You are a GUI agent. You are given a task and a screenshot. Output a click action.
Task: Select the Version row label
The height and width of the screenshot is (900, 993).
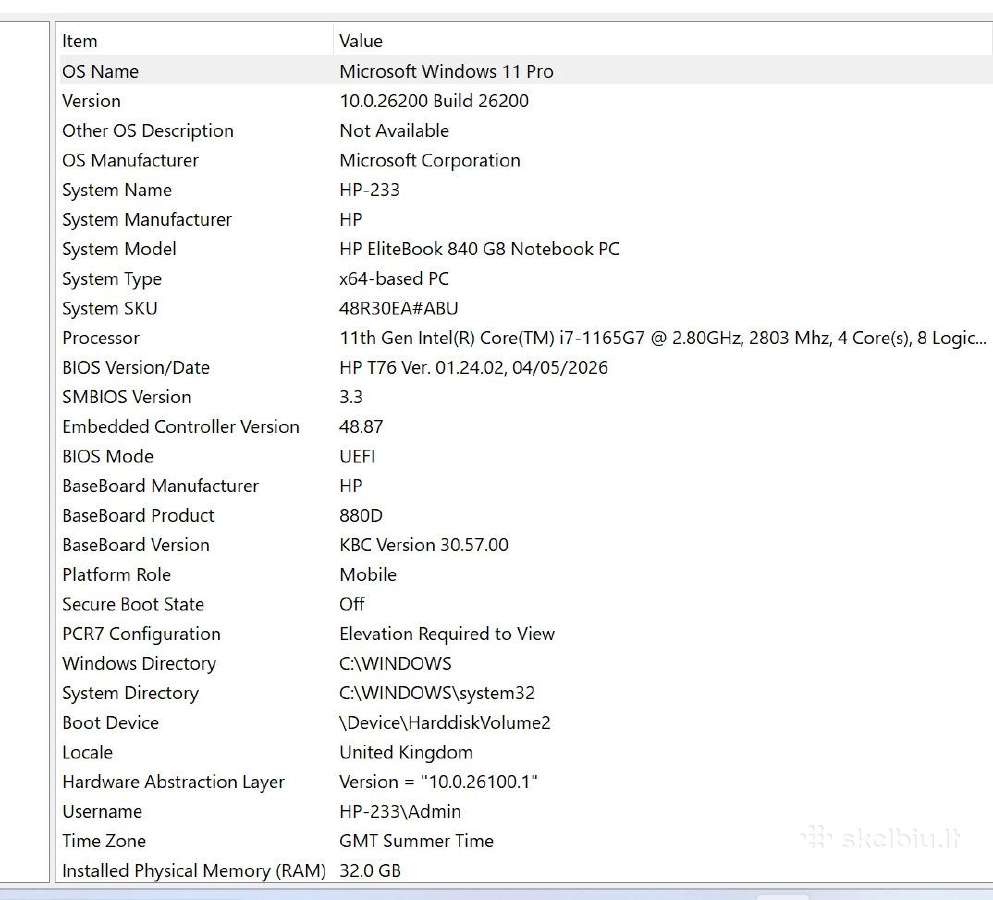91,101
